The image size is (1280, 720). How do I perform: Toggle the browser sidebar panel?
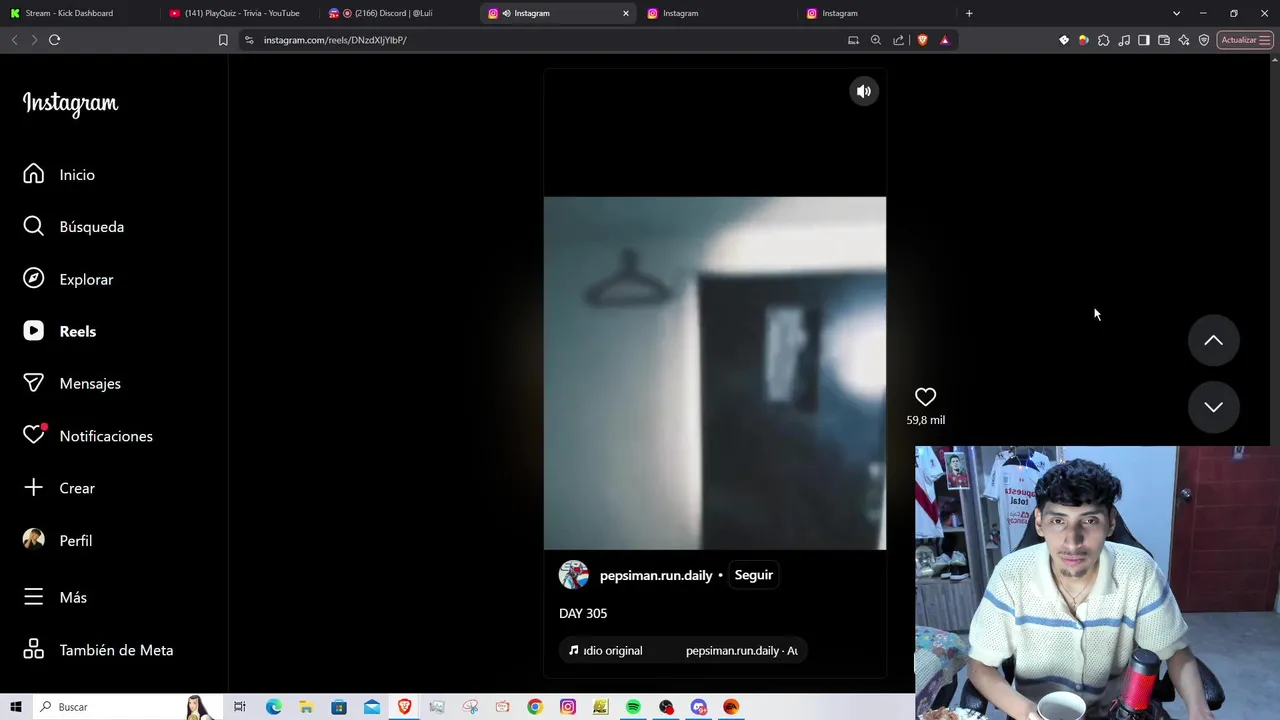click(1144, 40)
